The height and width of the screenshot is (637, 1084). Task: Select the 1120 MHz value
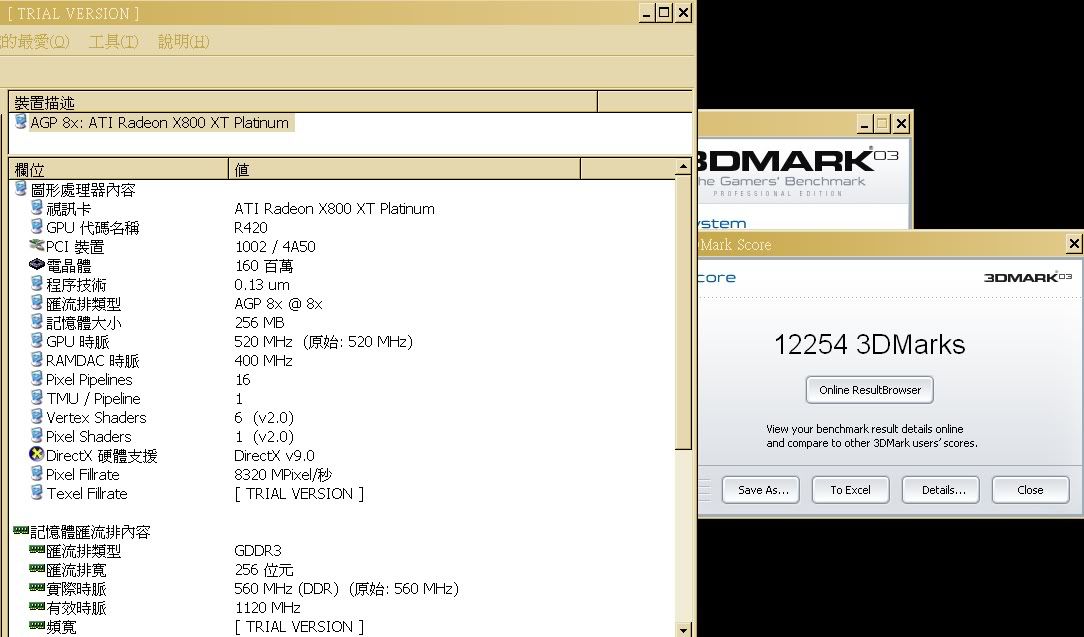click(268, 608)
